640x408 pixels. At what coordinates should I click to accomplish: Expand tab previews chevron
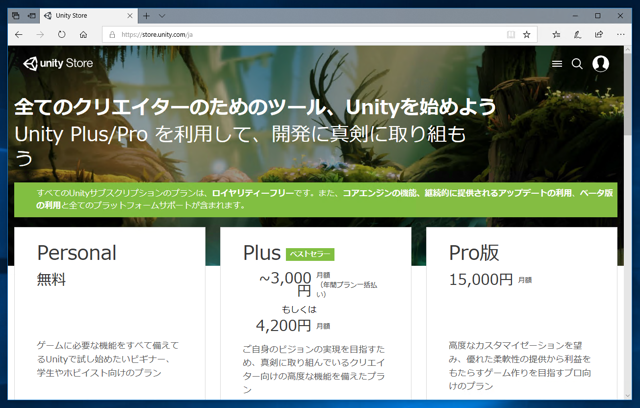[162, 16]
